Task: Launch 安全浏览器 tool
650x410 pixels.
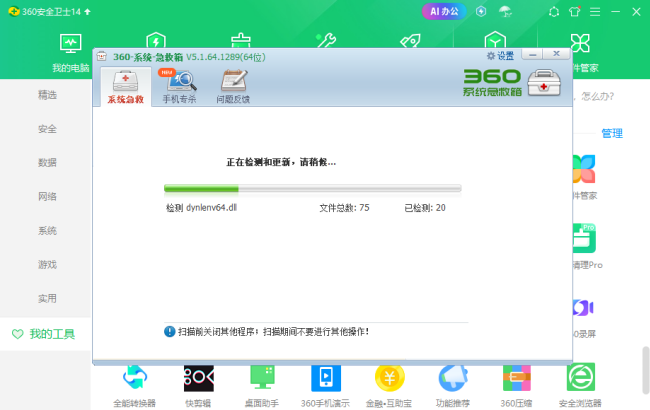Action: tap(580, 386)
